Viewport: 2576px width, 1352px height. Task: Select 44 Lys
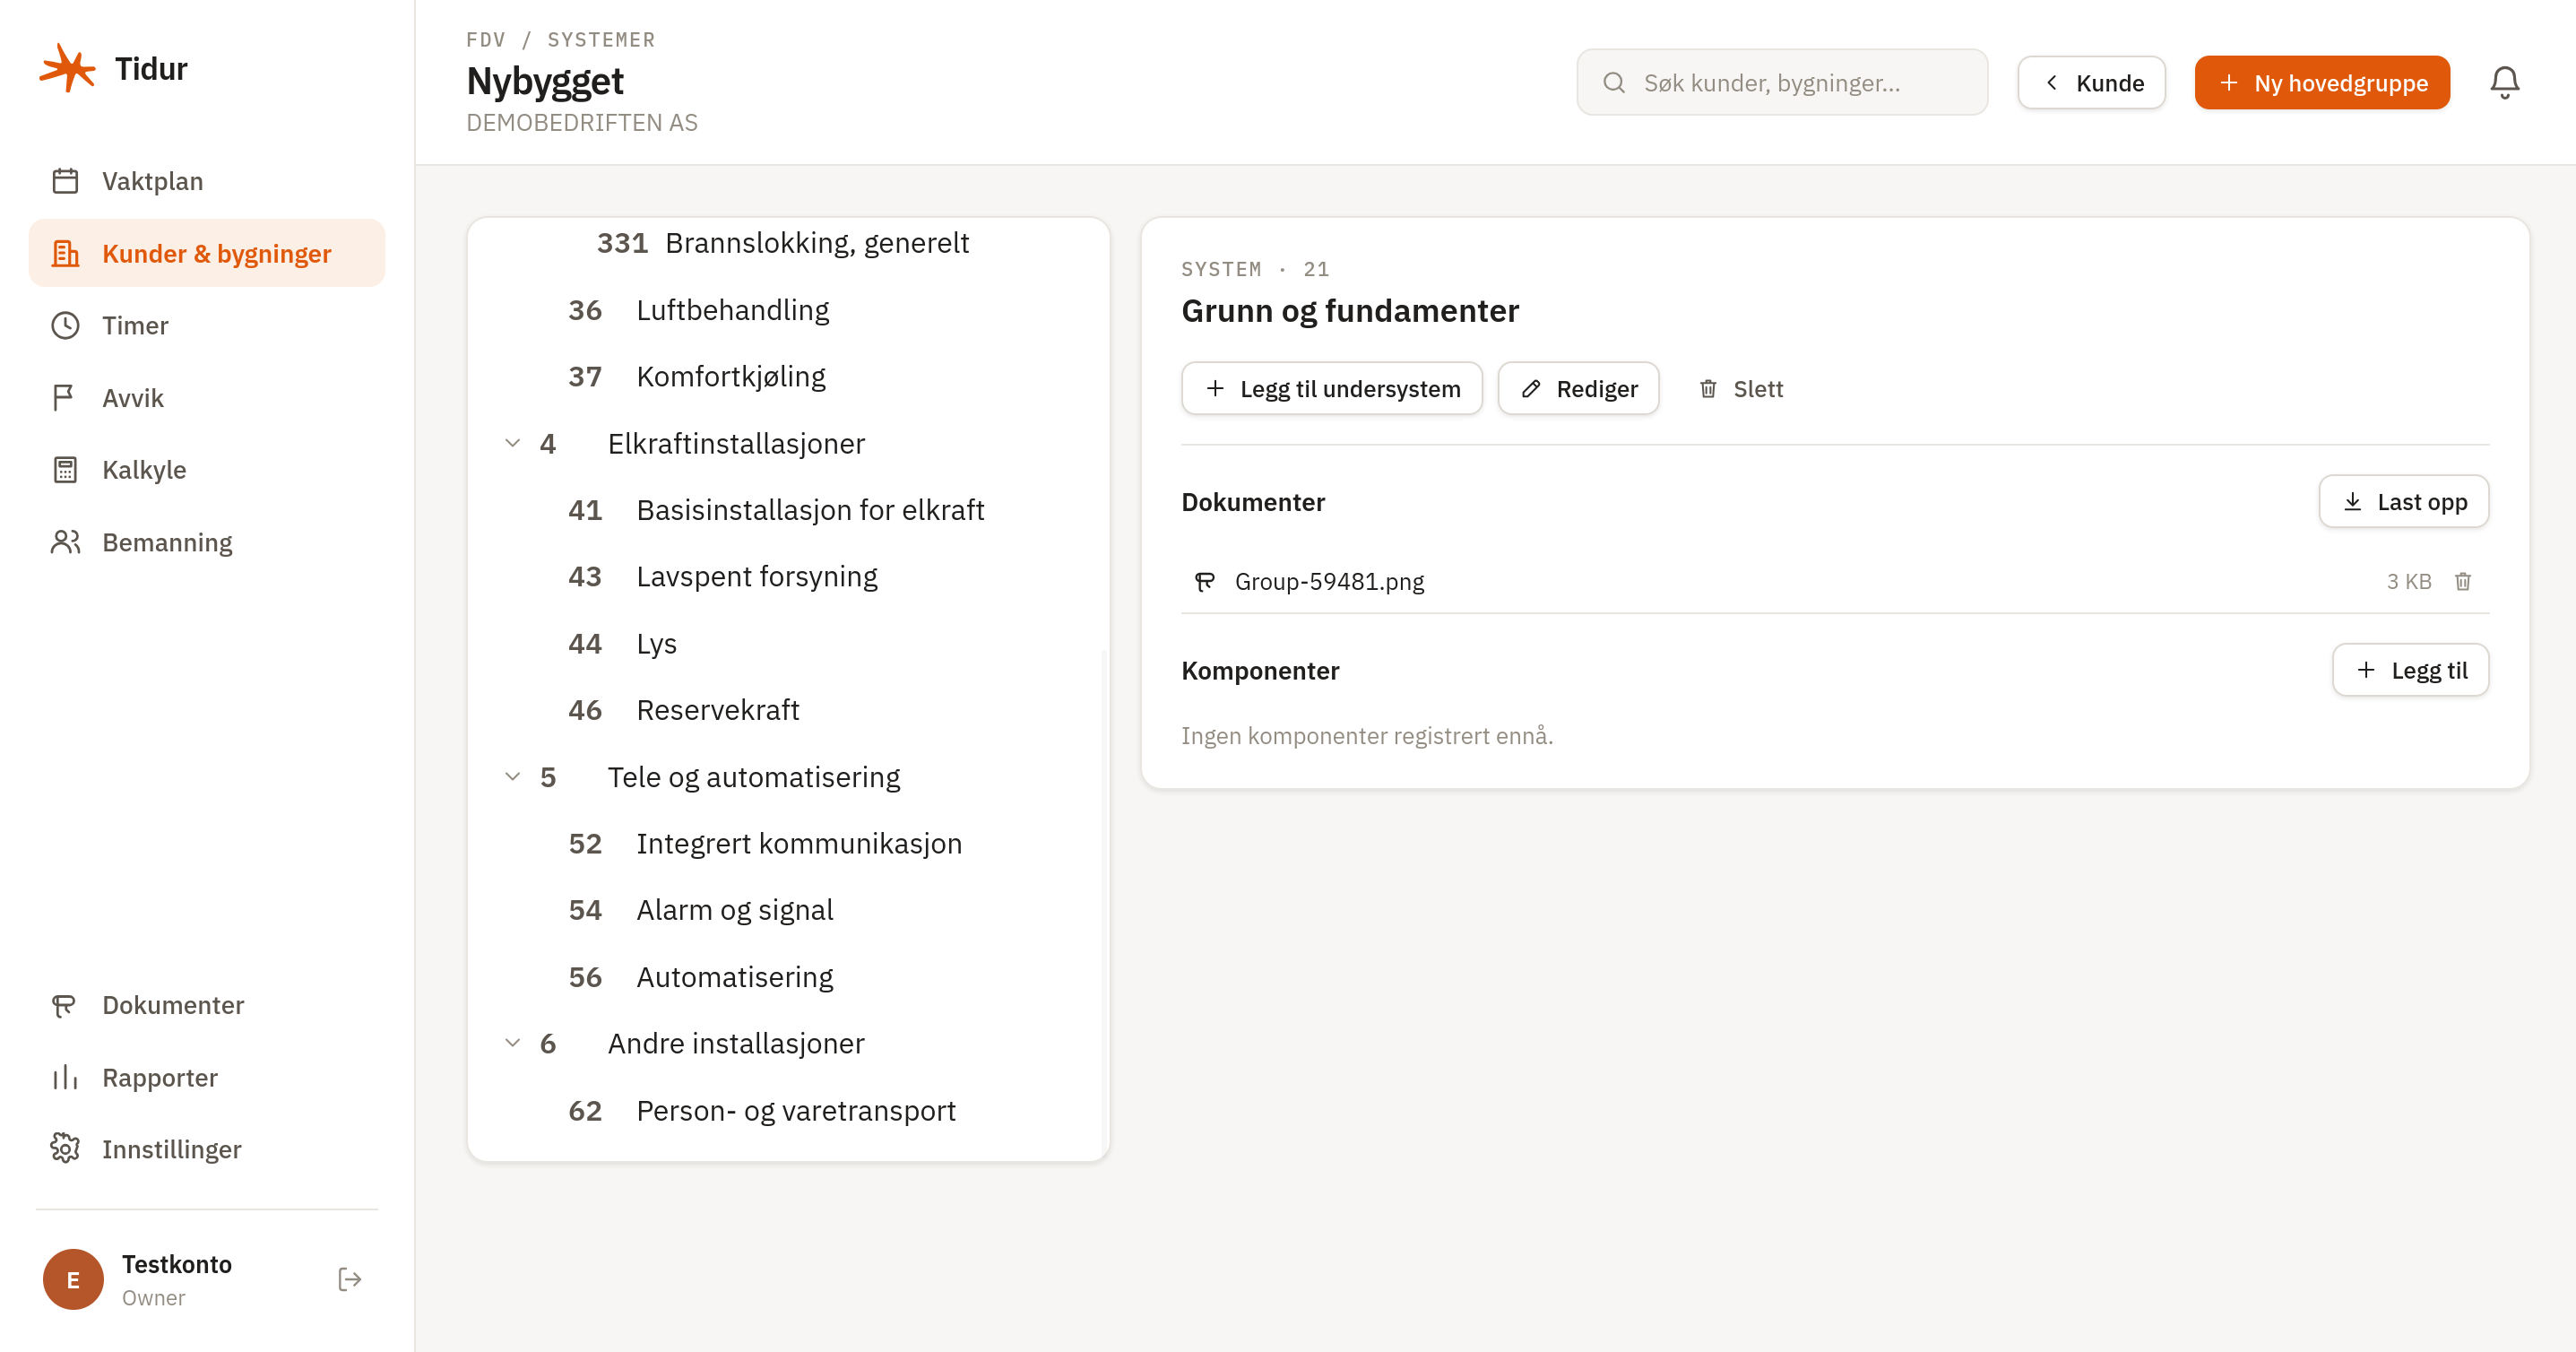click(x=788, y=643)
